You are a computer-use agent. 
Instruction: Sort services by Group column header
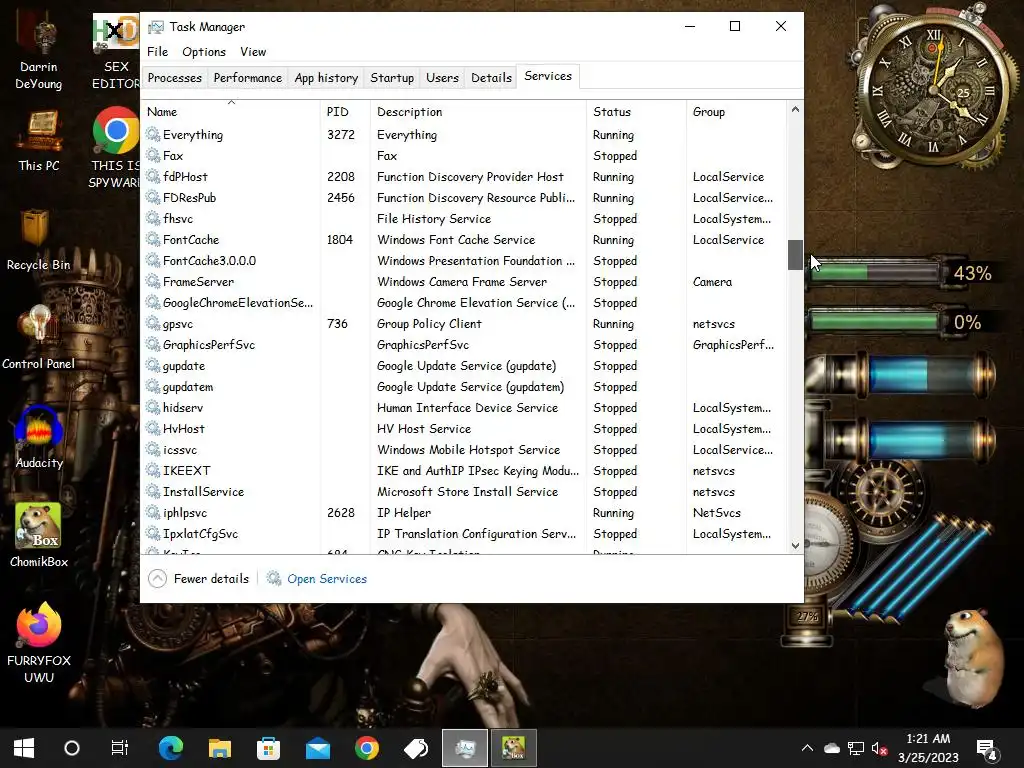[737, 112]
